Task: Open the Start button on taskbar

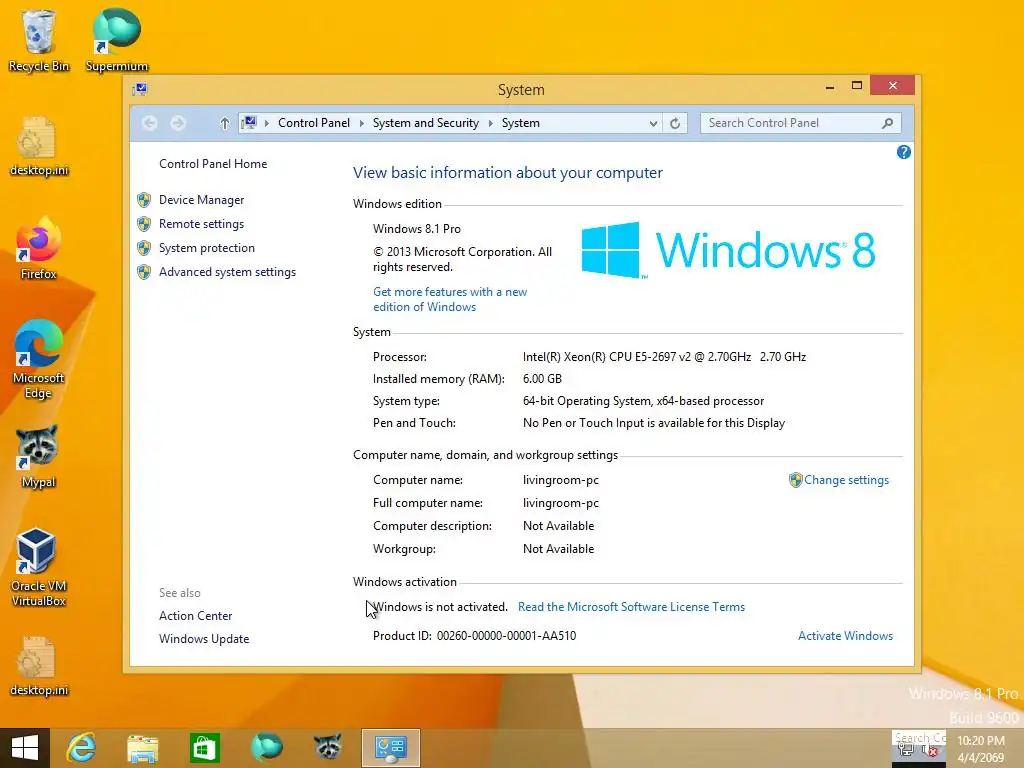Action: tap(25, 748)
